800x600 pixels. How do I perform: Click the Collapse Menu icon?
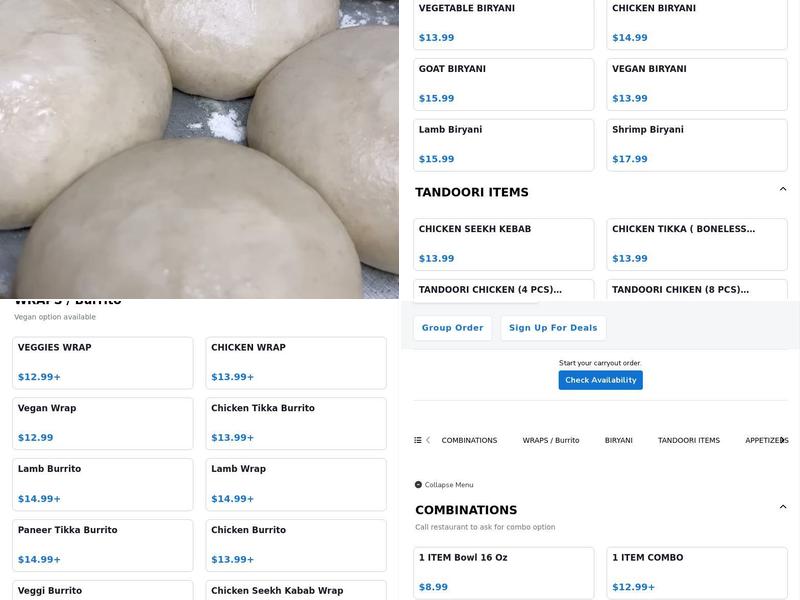(x=418, y=485)
